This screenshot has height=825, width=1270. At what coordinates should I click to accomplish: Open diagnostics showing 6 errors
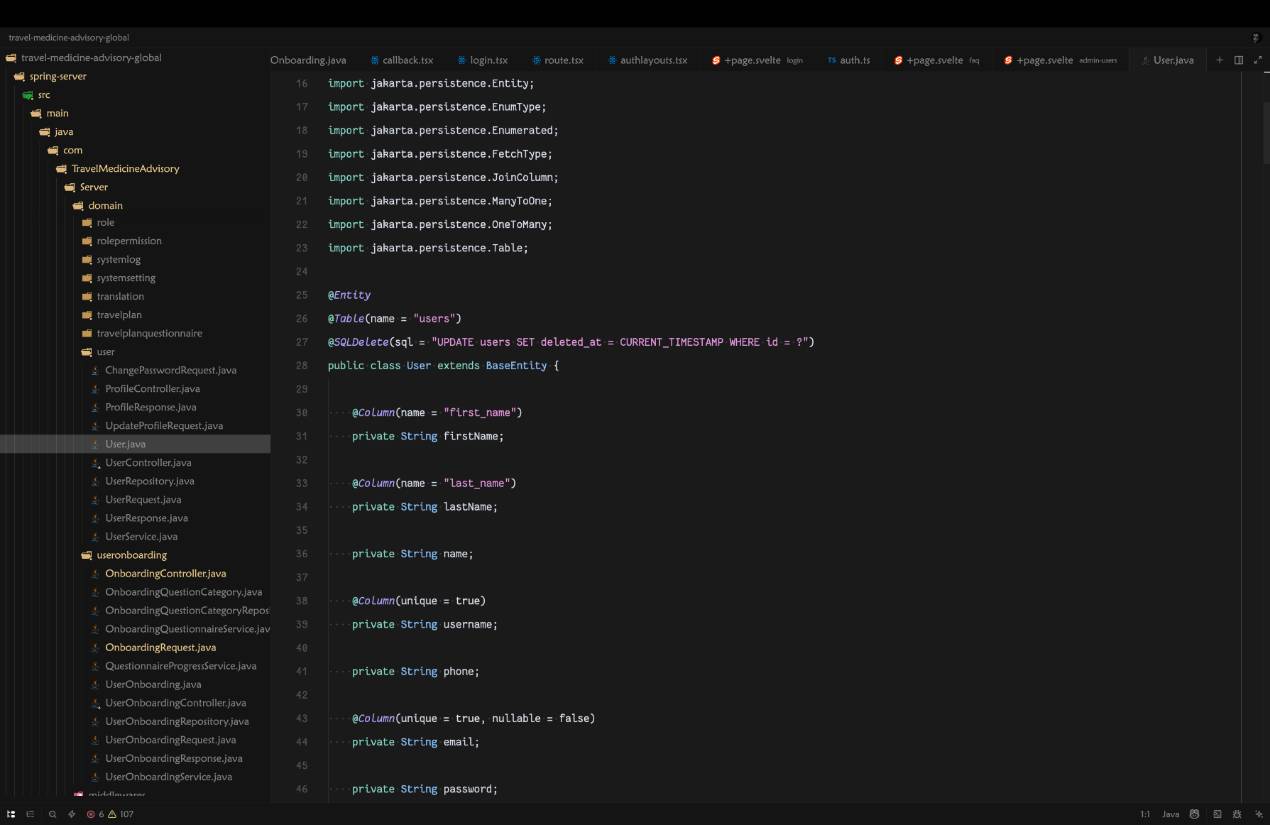[x=95, y=814]
